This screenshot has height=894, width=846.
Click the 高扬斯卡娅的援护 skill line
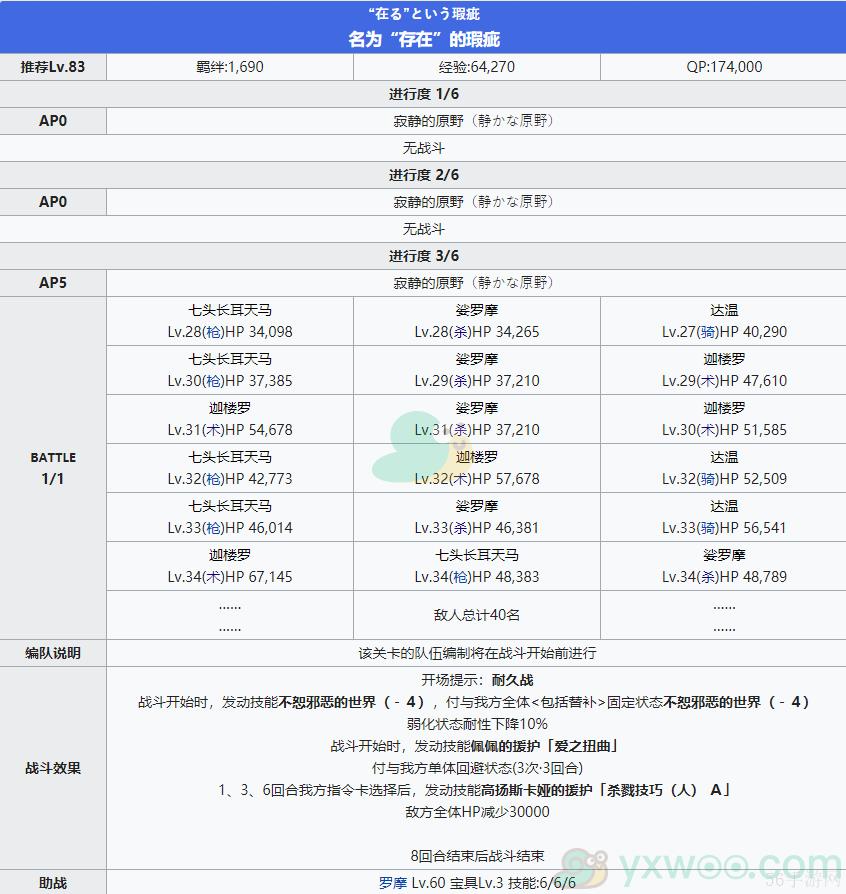tap(475, 790)
